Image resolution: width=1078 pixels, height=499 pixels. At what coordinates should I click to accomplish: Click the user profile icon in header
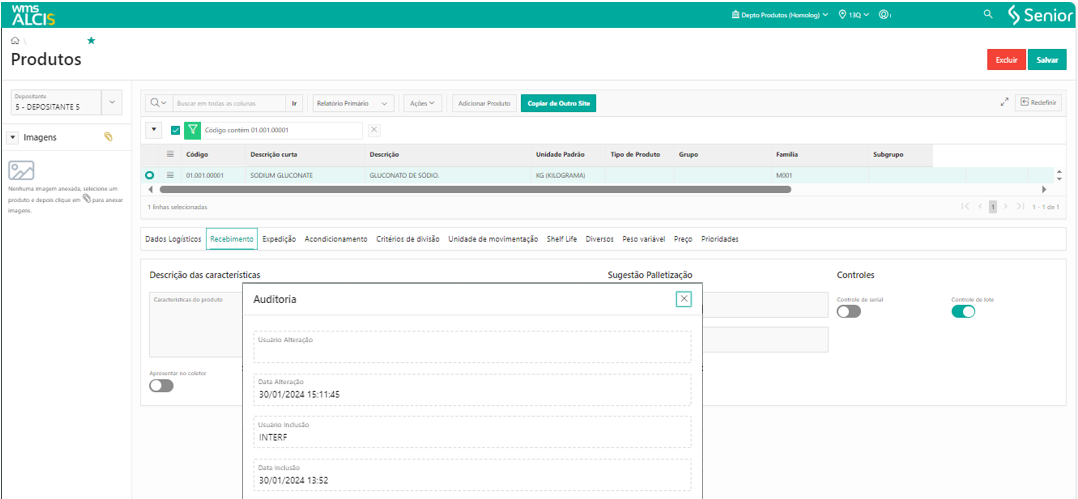(x=885, y=14)
